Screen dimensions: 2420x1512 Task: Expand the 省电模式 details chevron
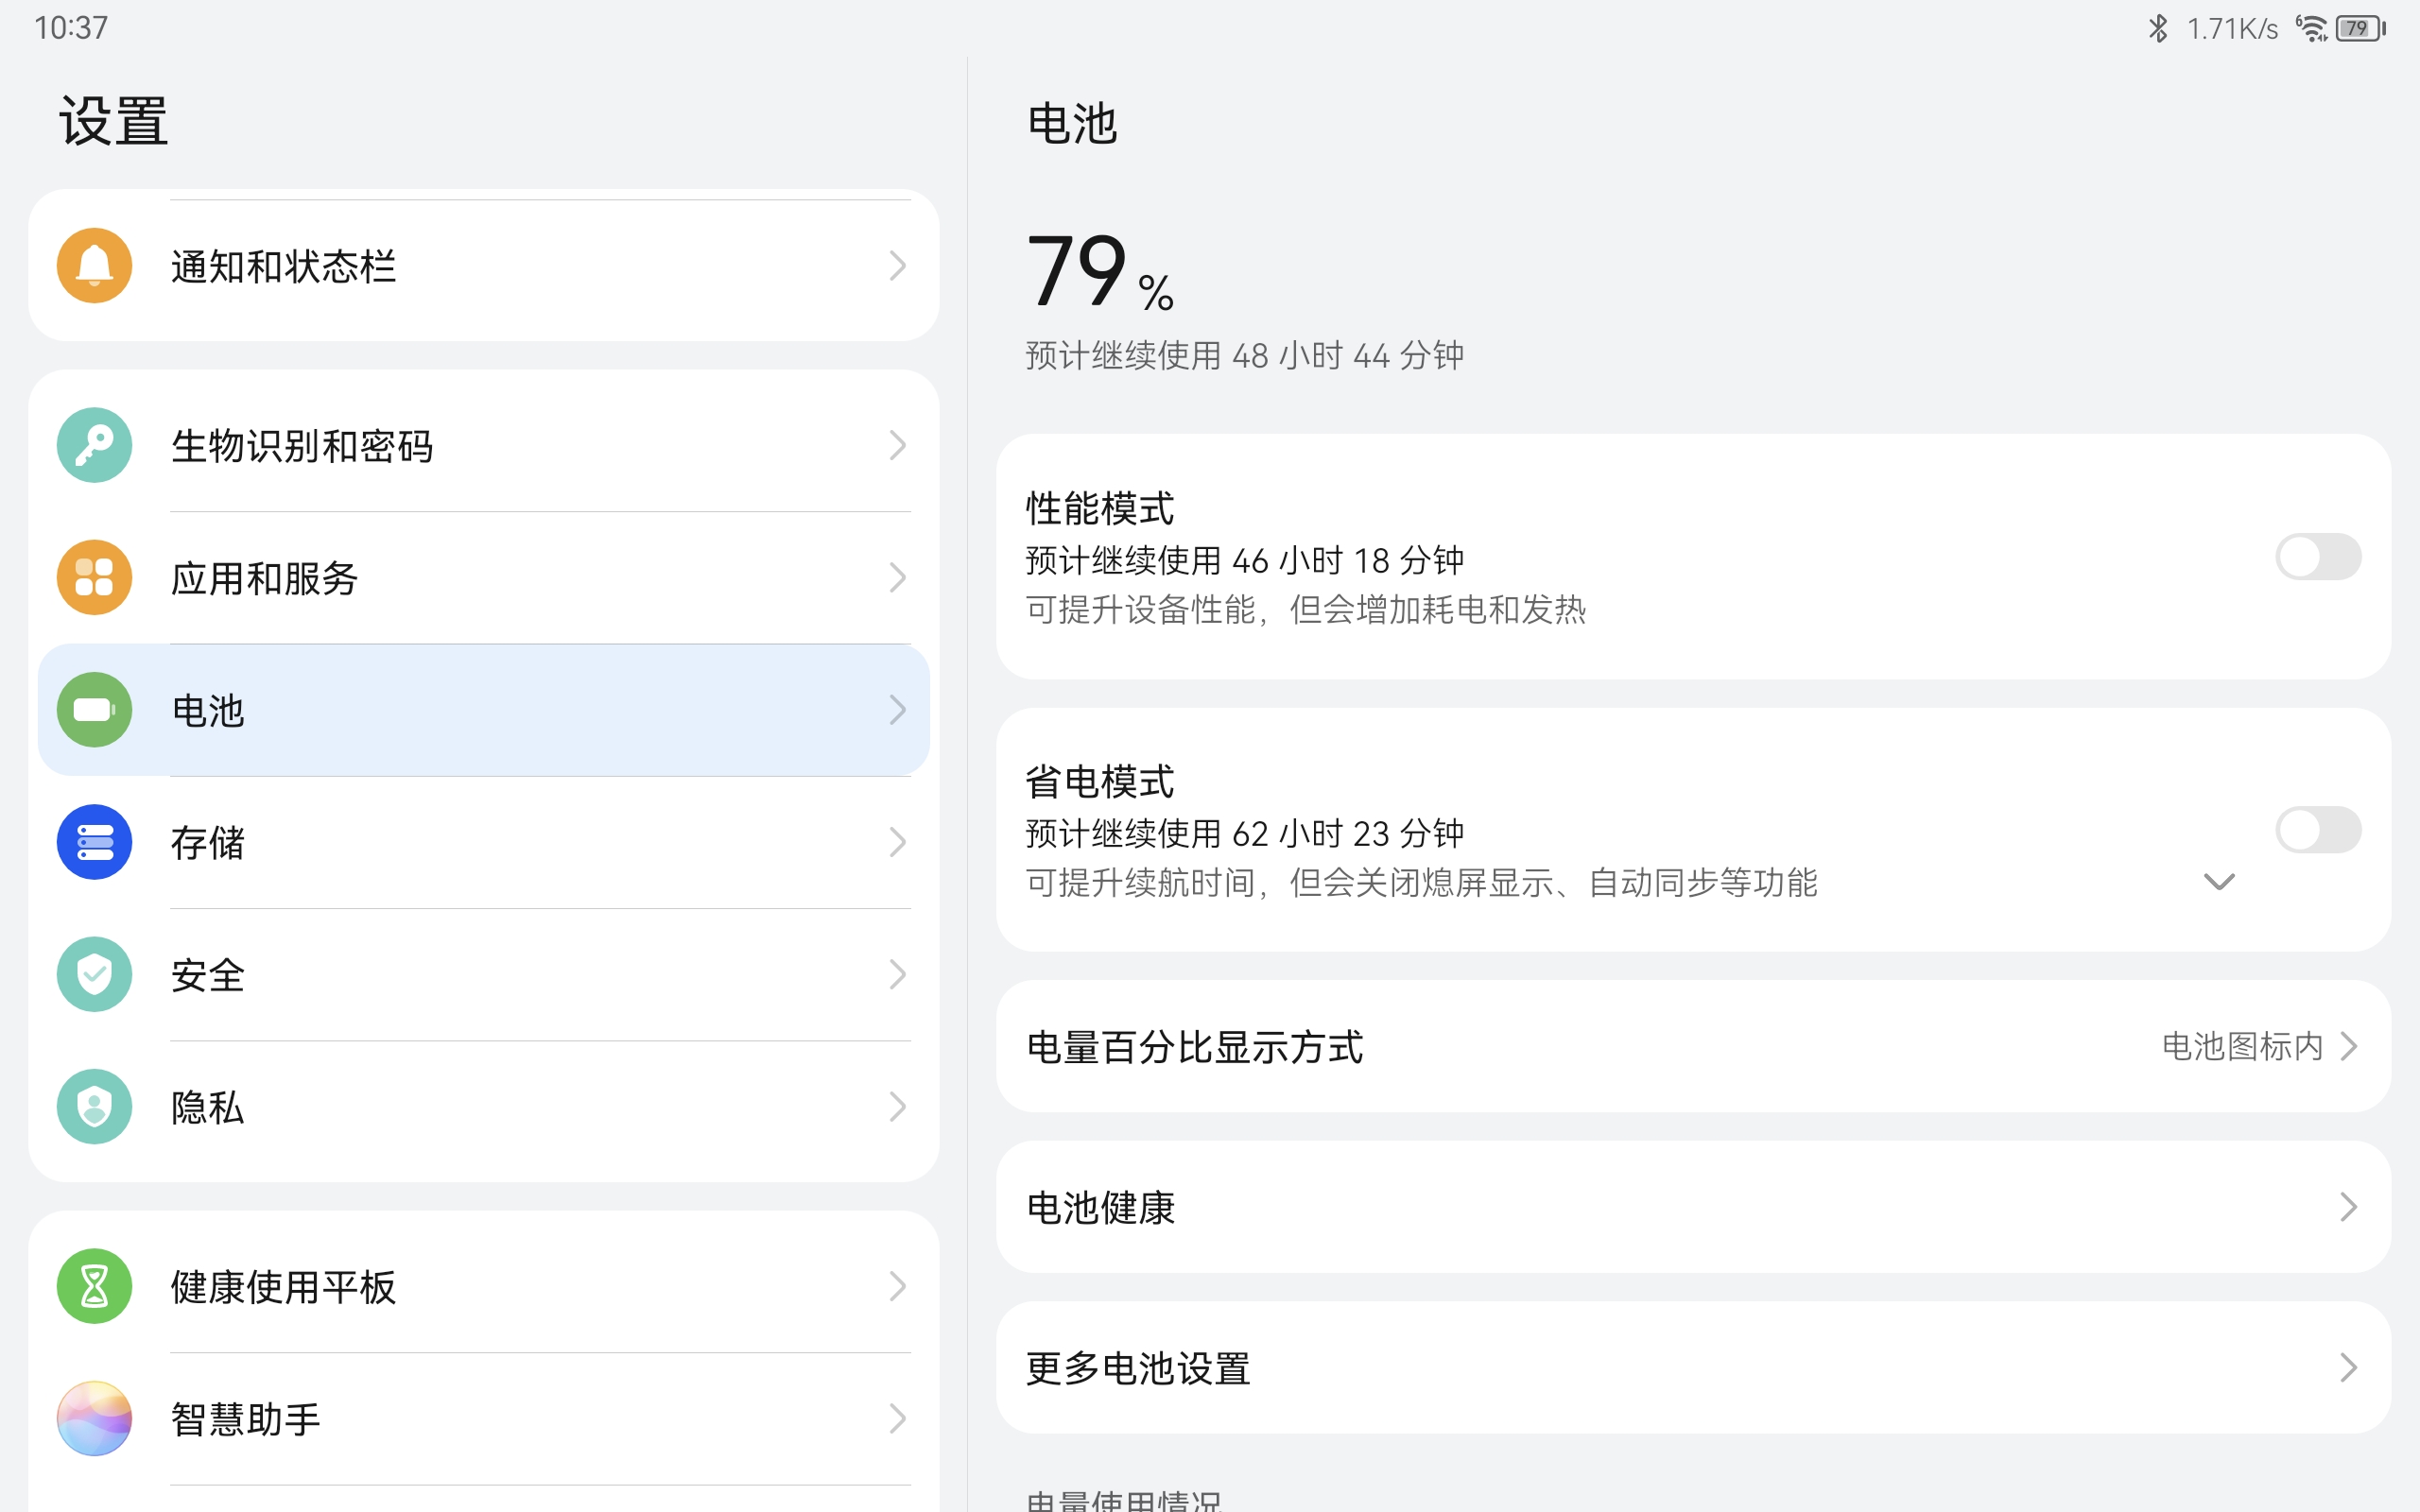coord(2218,881)
